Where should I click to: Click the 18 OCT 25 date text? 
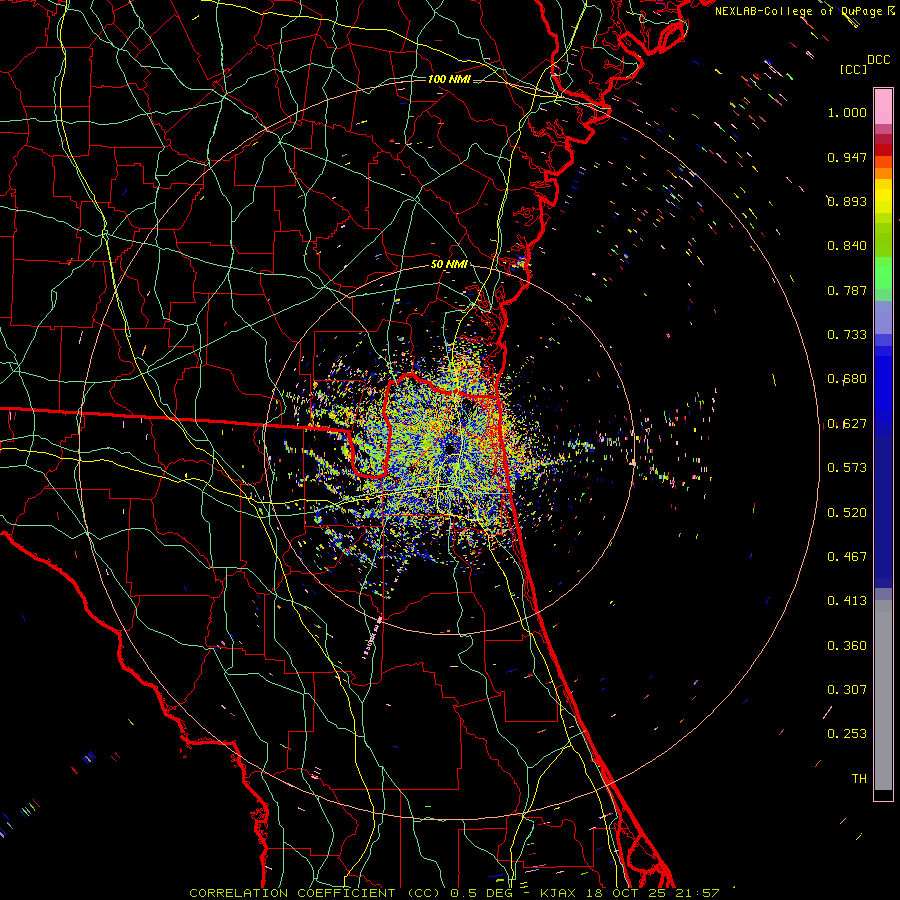coord(628,893)
